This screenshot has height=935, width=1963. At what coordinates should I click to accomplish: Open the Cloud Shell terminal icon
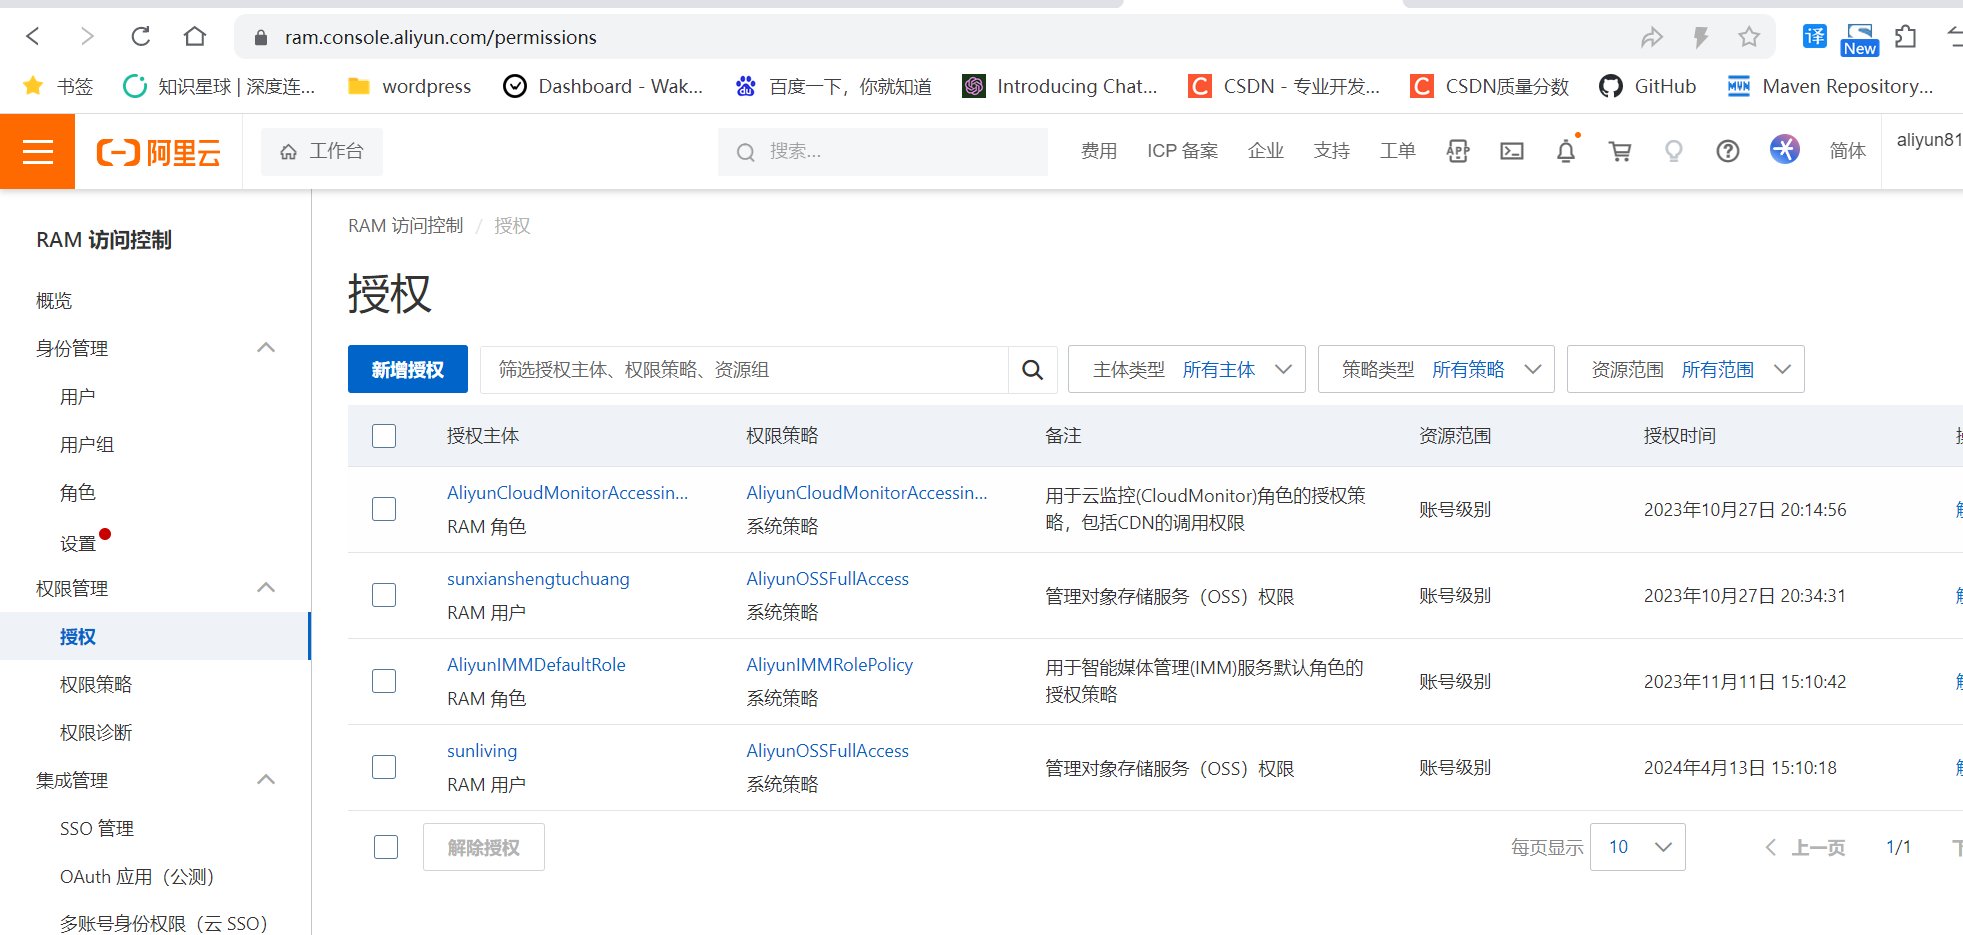coord(1512,151)
